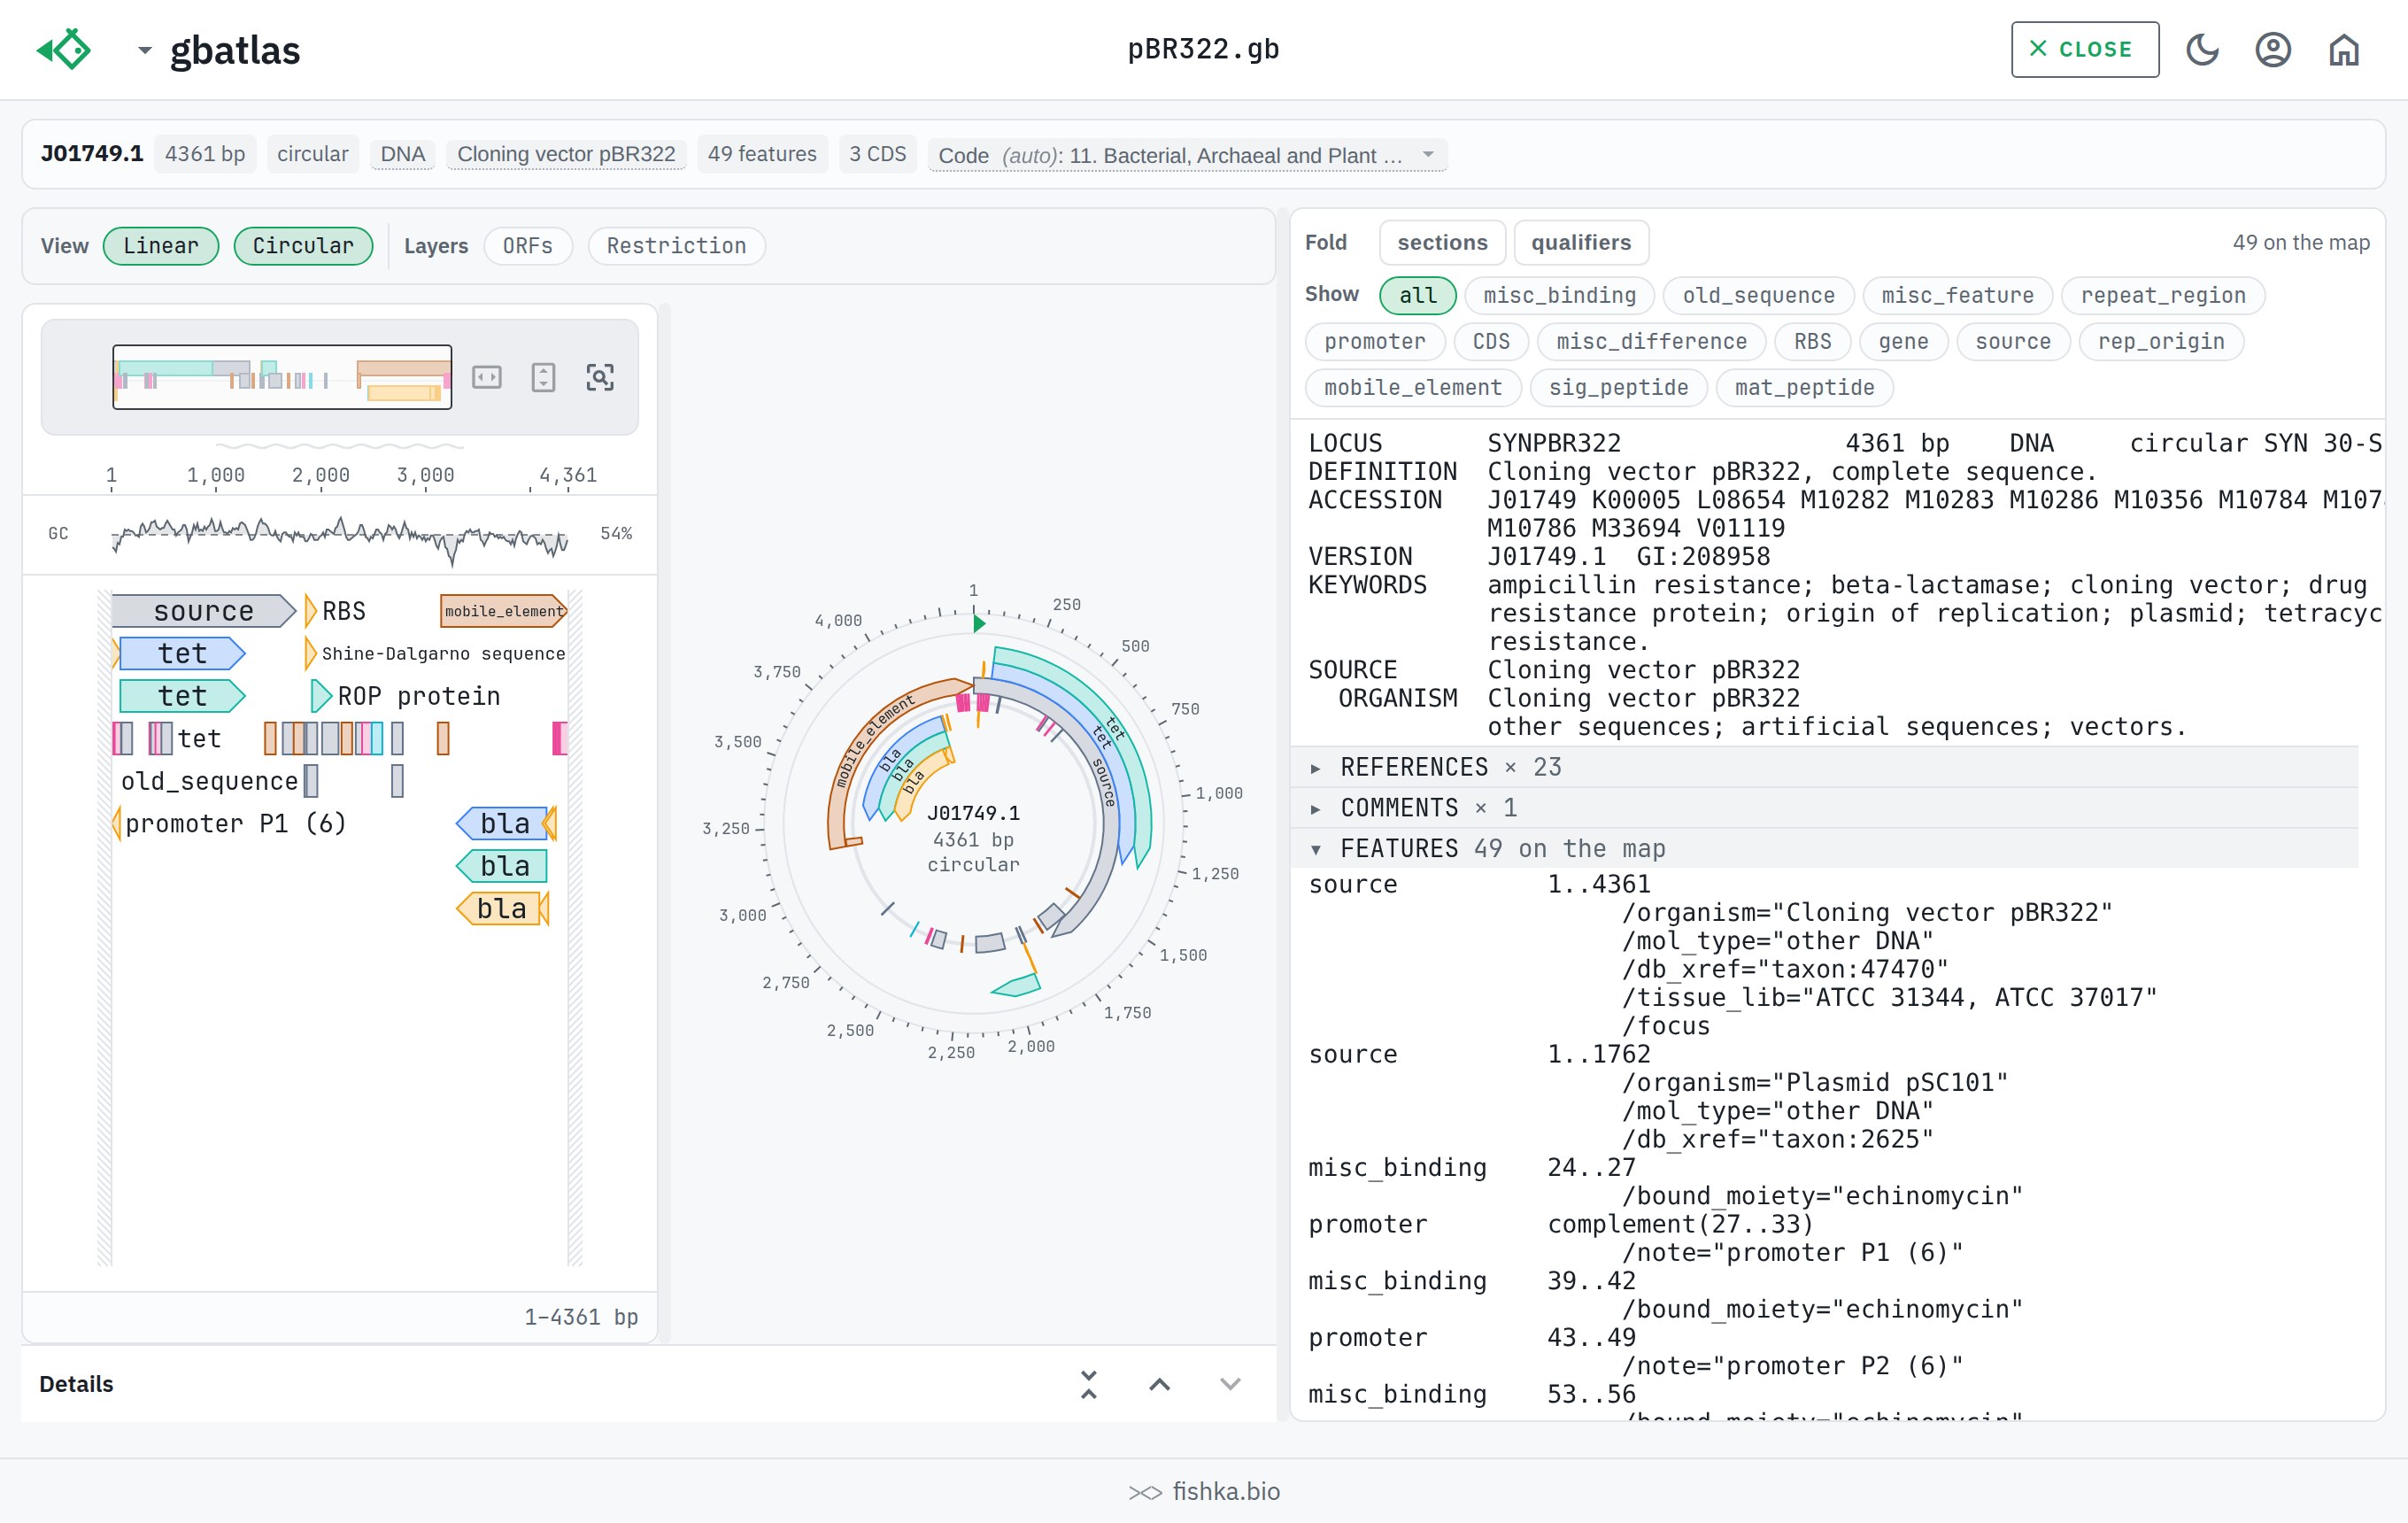
Task: Filter features by CDS
Action: tap(1491, 341)
